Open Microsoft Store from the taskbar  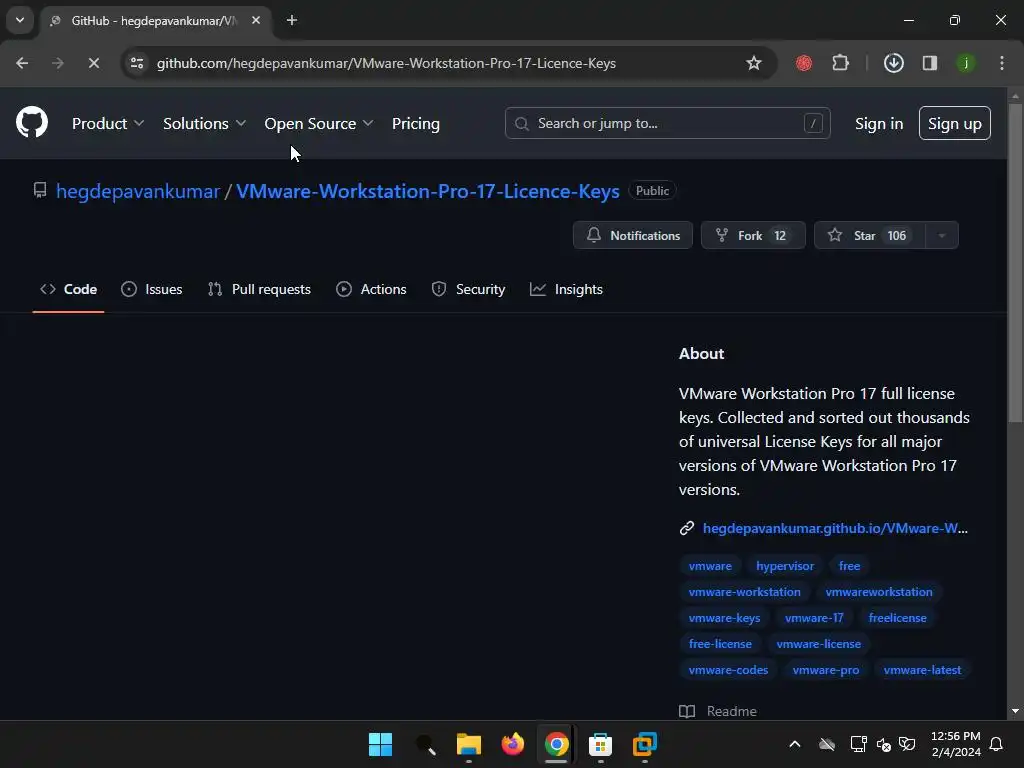point(600,744)
